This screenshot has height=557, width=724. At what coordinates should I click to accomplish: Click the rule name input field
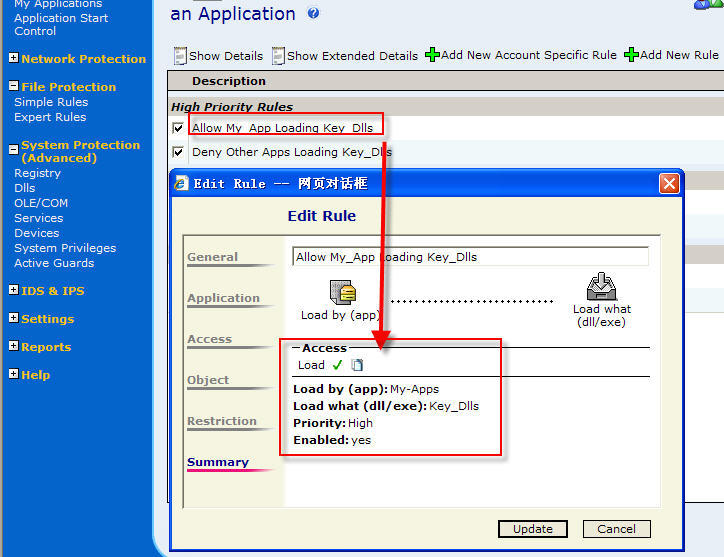[x=470, y=257]
